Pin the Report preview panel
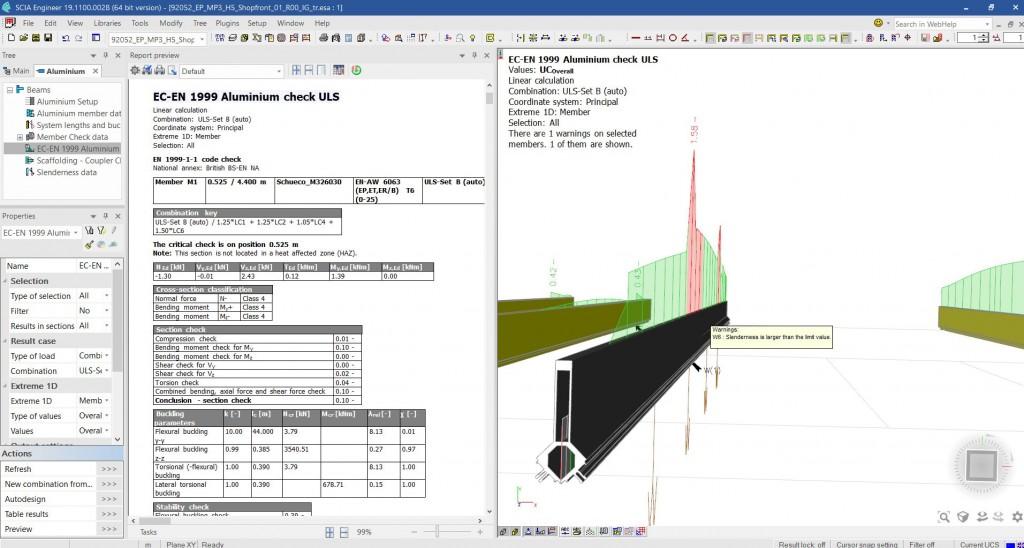1024x548 pixels. (x=476, y=55)
